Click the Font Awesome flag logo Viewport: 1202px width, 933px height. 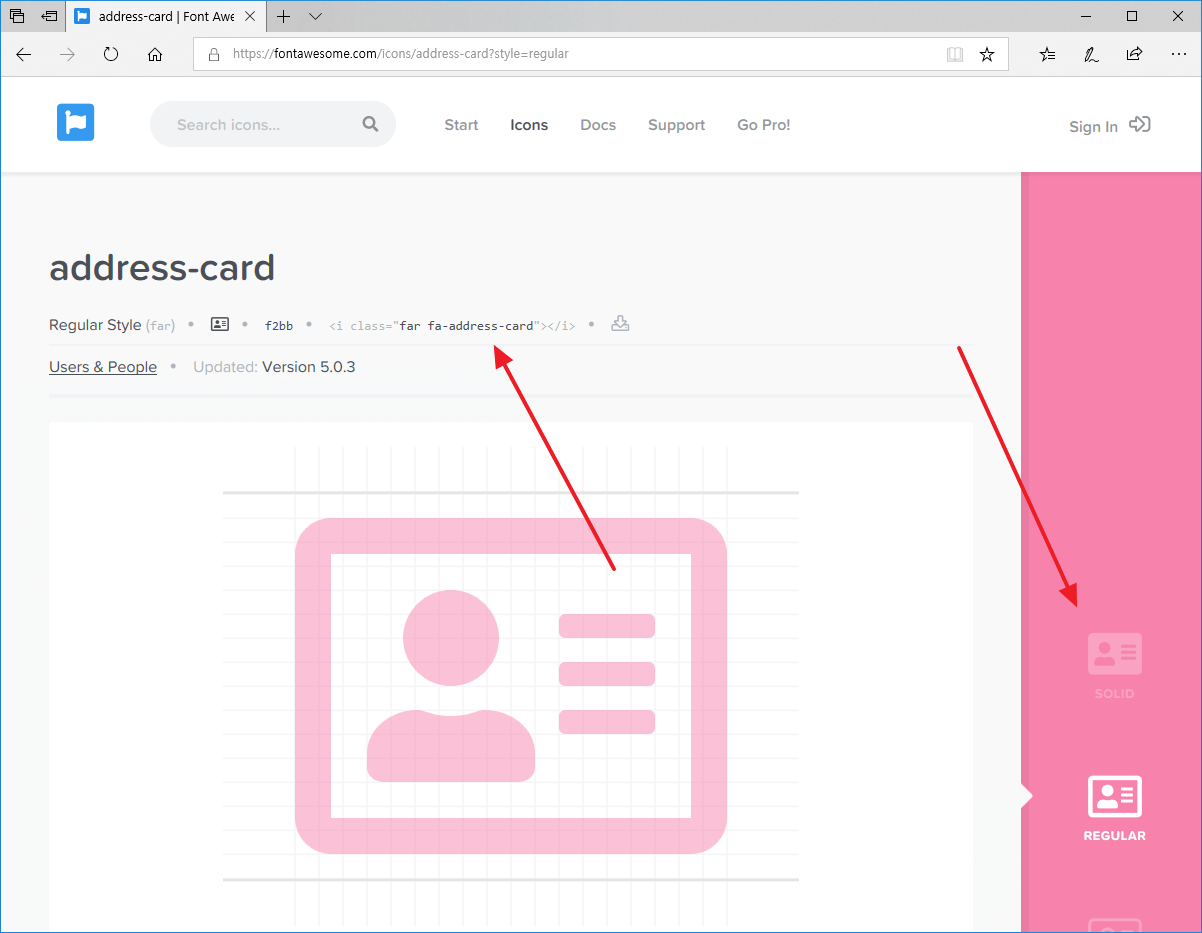point(75,122)
